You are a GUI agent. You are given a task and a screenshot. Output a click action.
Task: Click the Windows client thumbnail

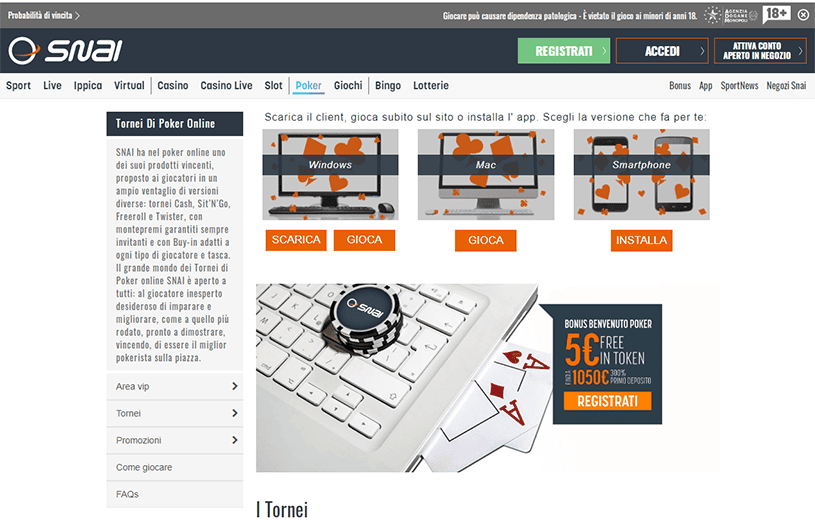pos(330,175)
